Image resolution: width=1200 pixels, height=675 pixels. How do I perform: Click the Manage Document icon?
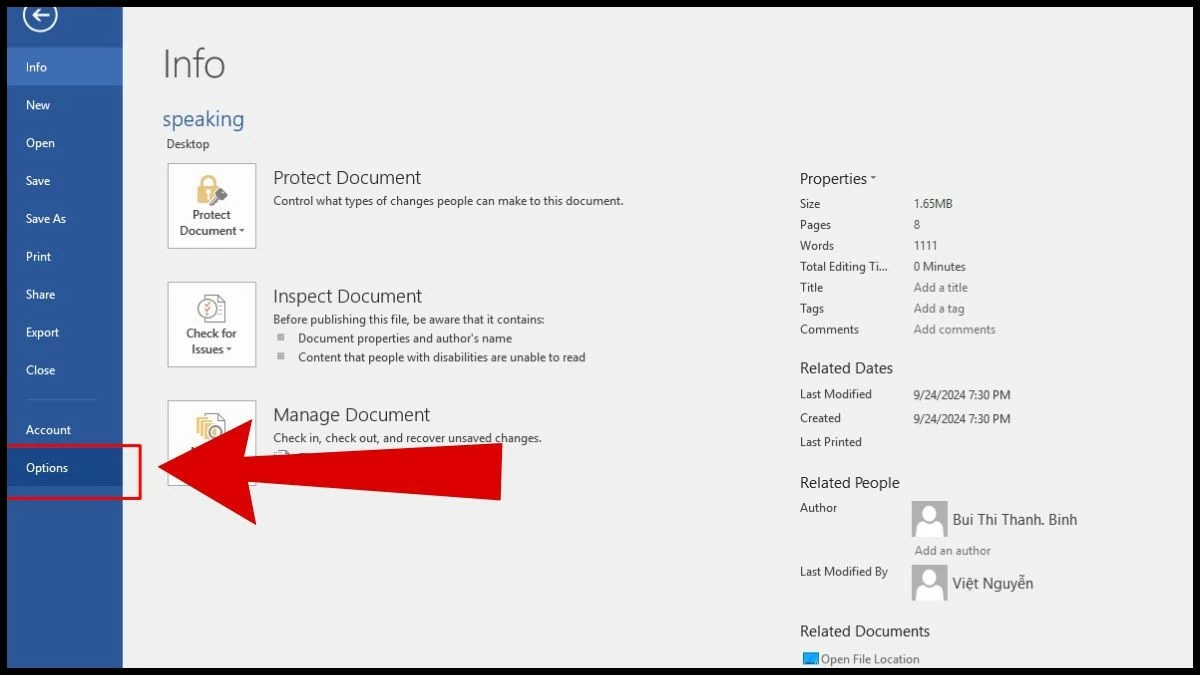point(211,428)
